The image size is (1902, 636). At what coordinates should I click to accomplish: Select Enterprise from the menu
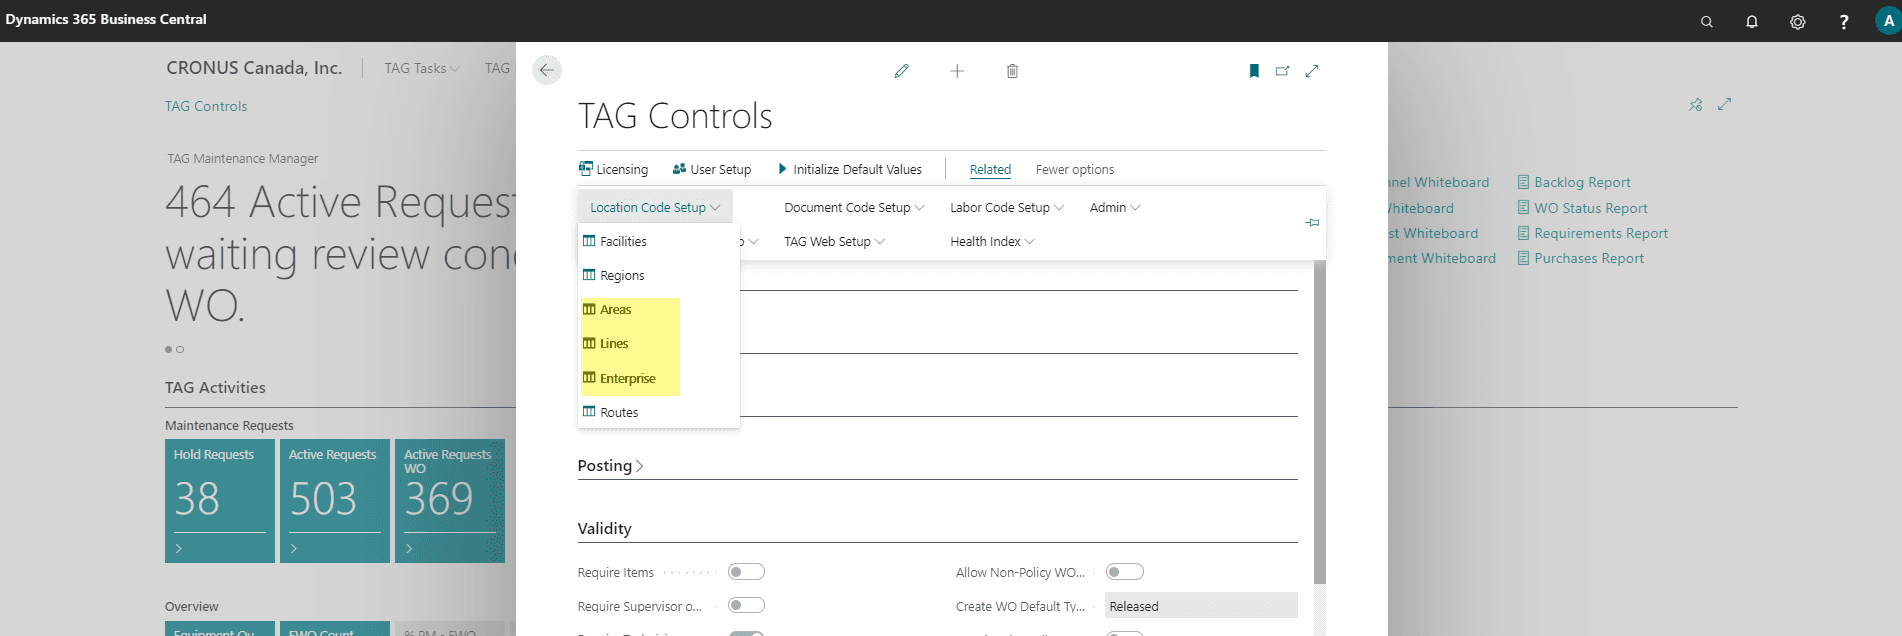click(x=658, y=378)
